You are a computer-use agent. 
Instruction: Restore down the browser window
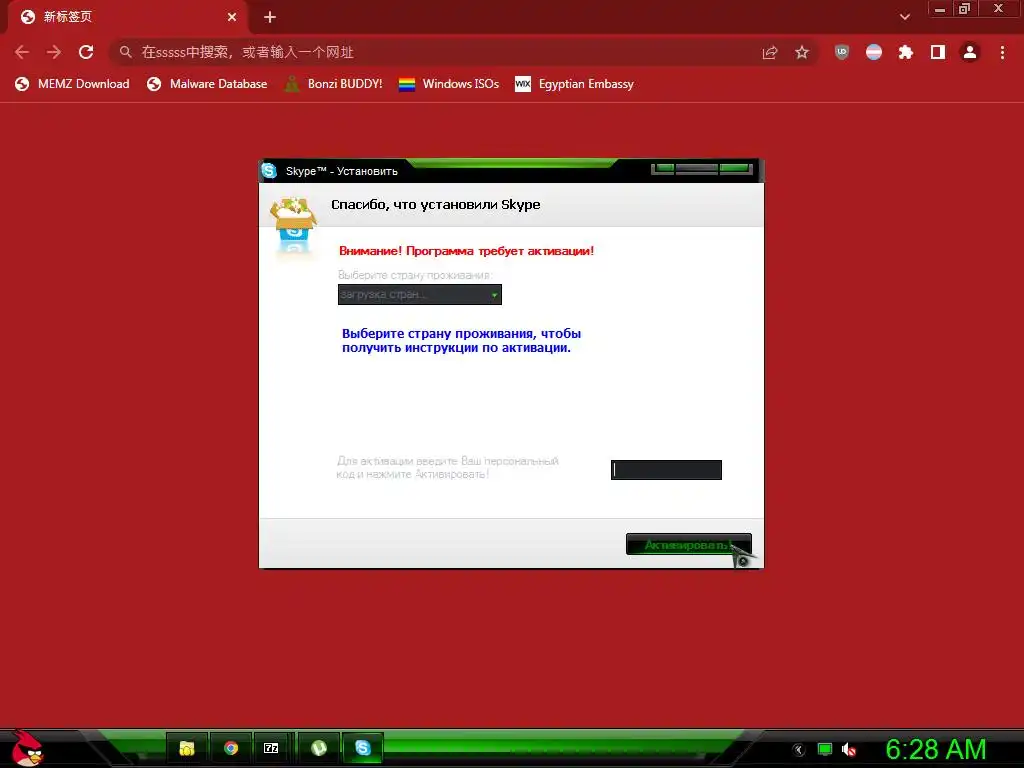pos(965,8)
